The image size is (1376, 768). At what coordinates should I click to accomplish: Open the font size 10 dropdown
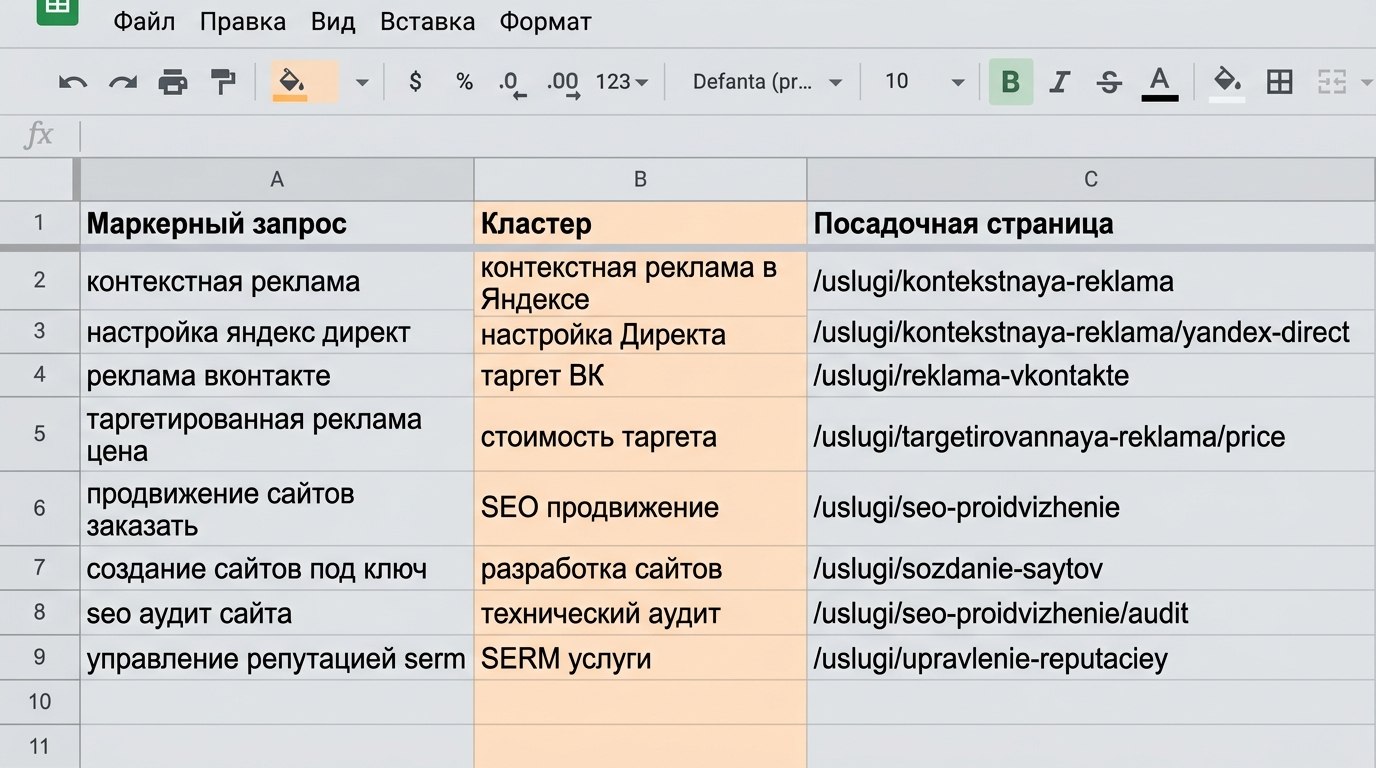(924, 82)
